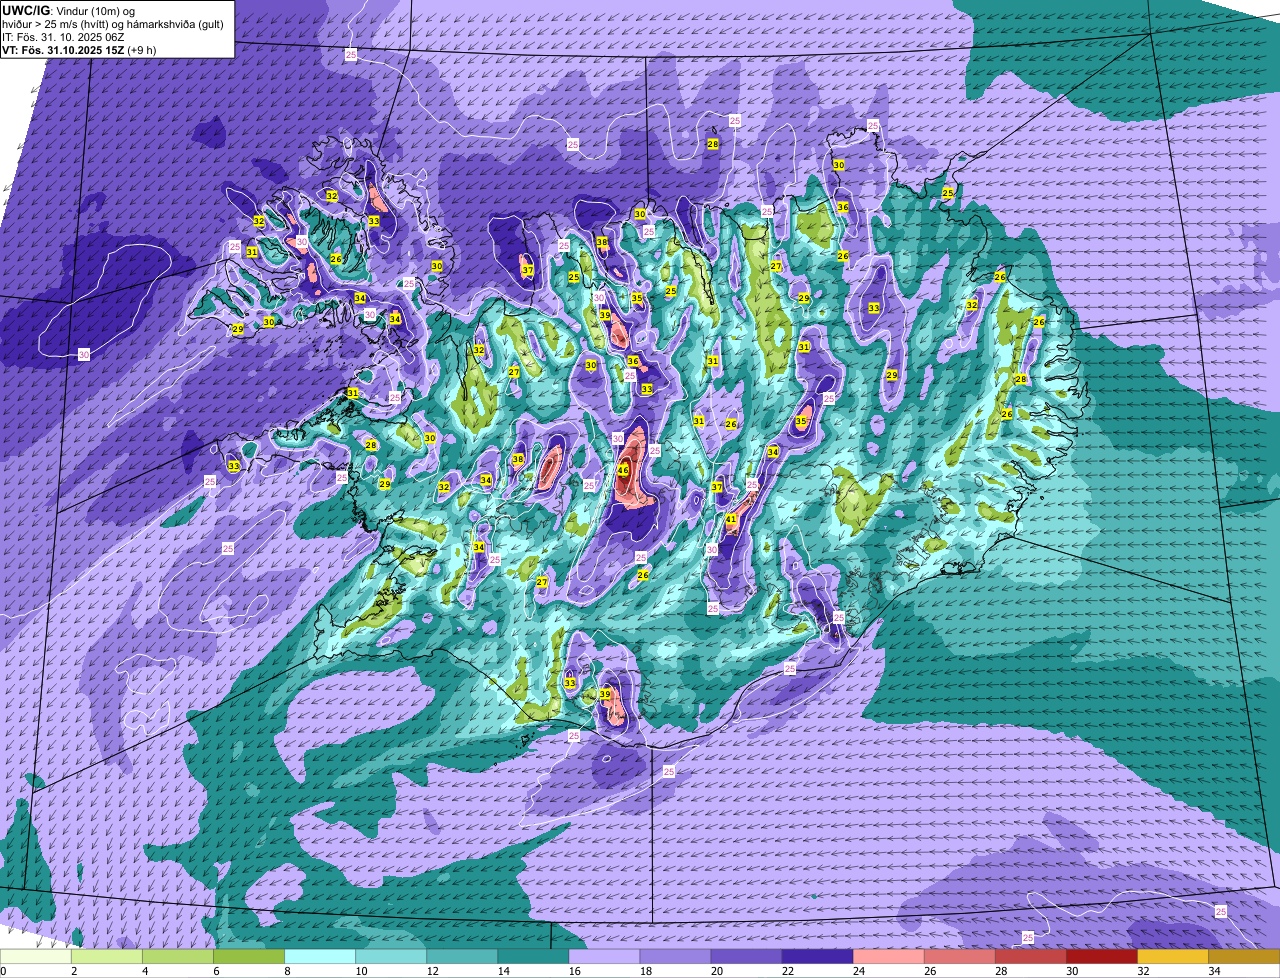This screenshot has height=978, width=1280.
Task: Click the 16–18 m/s lavender scale swatch
Action: 604,957
